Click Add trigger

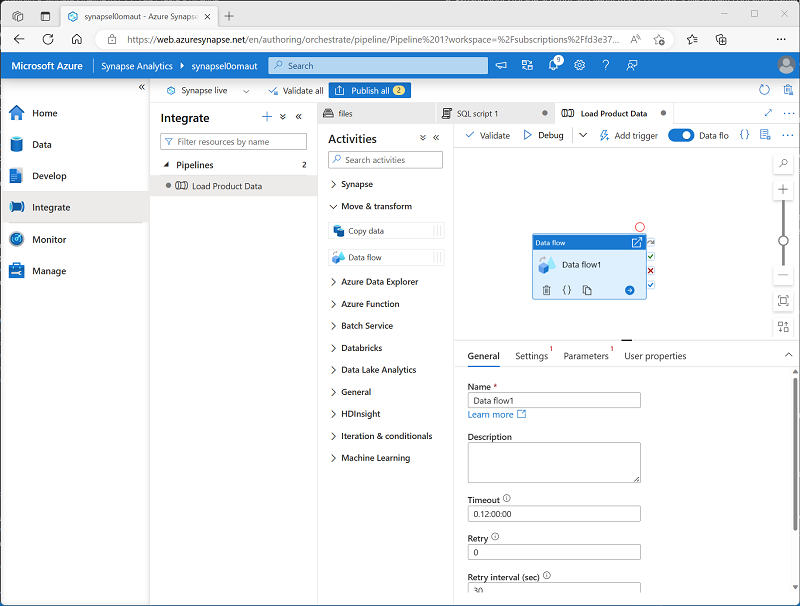[x=629, y=135]
